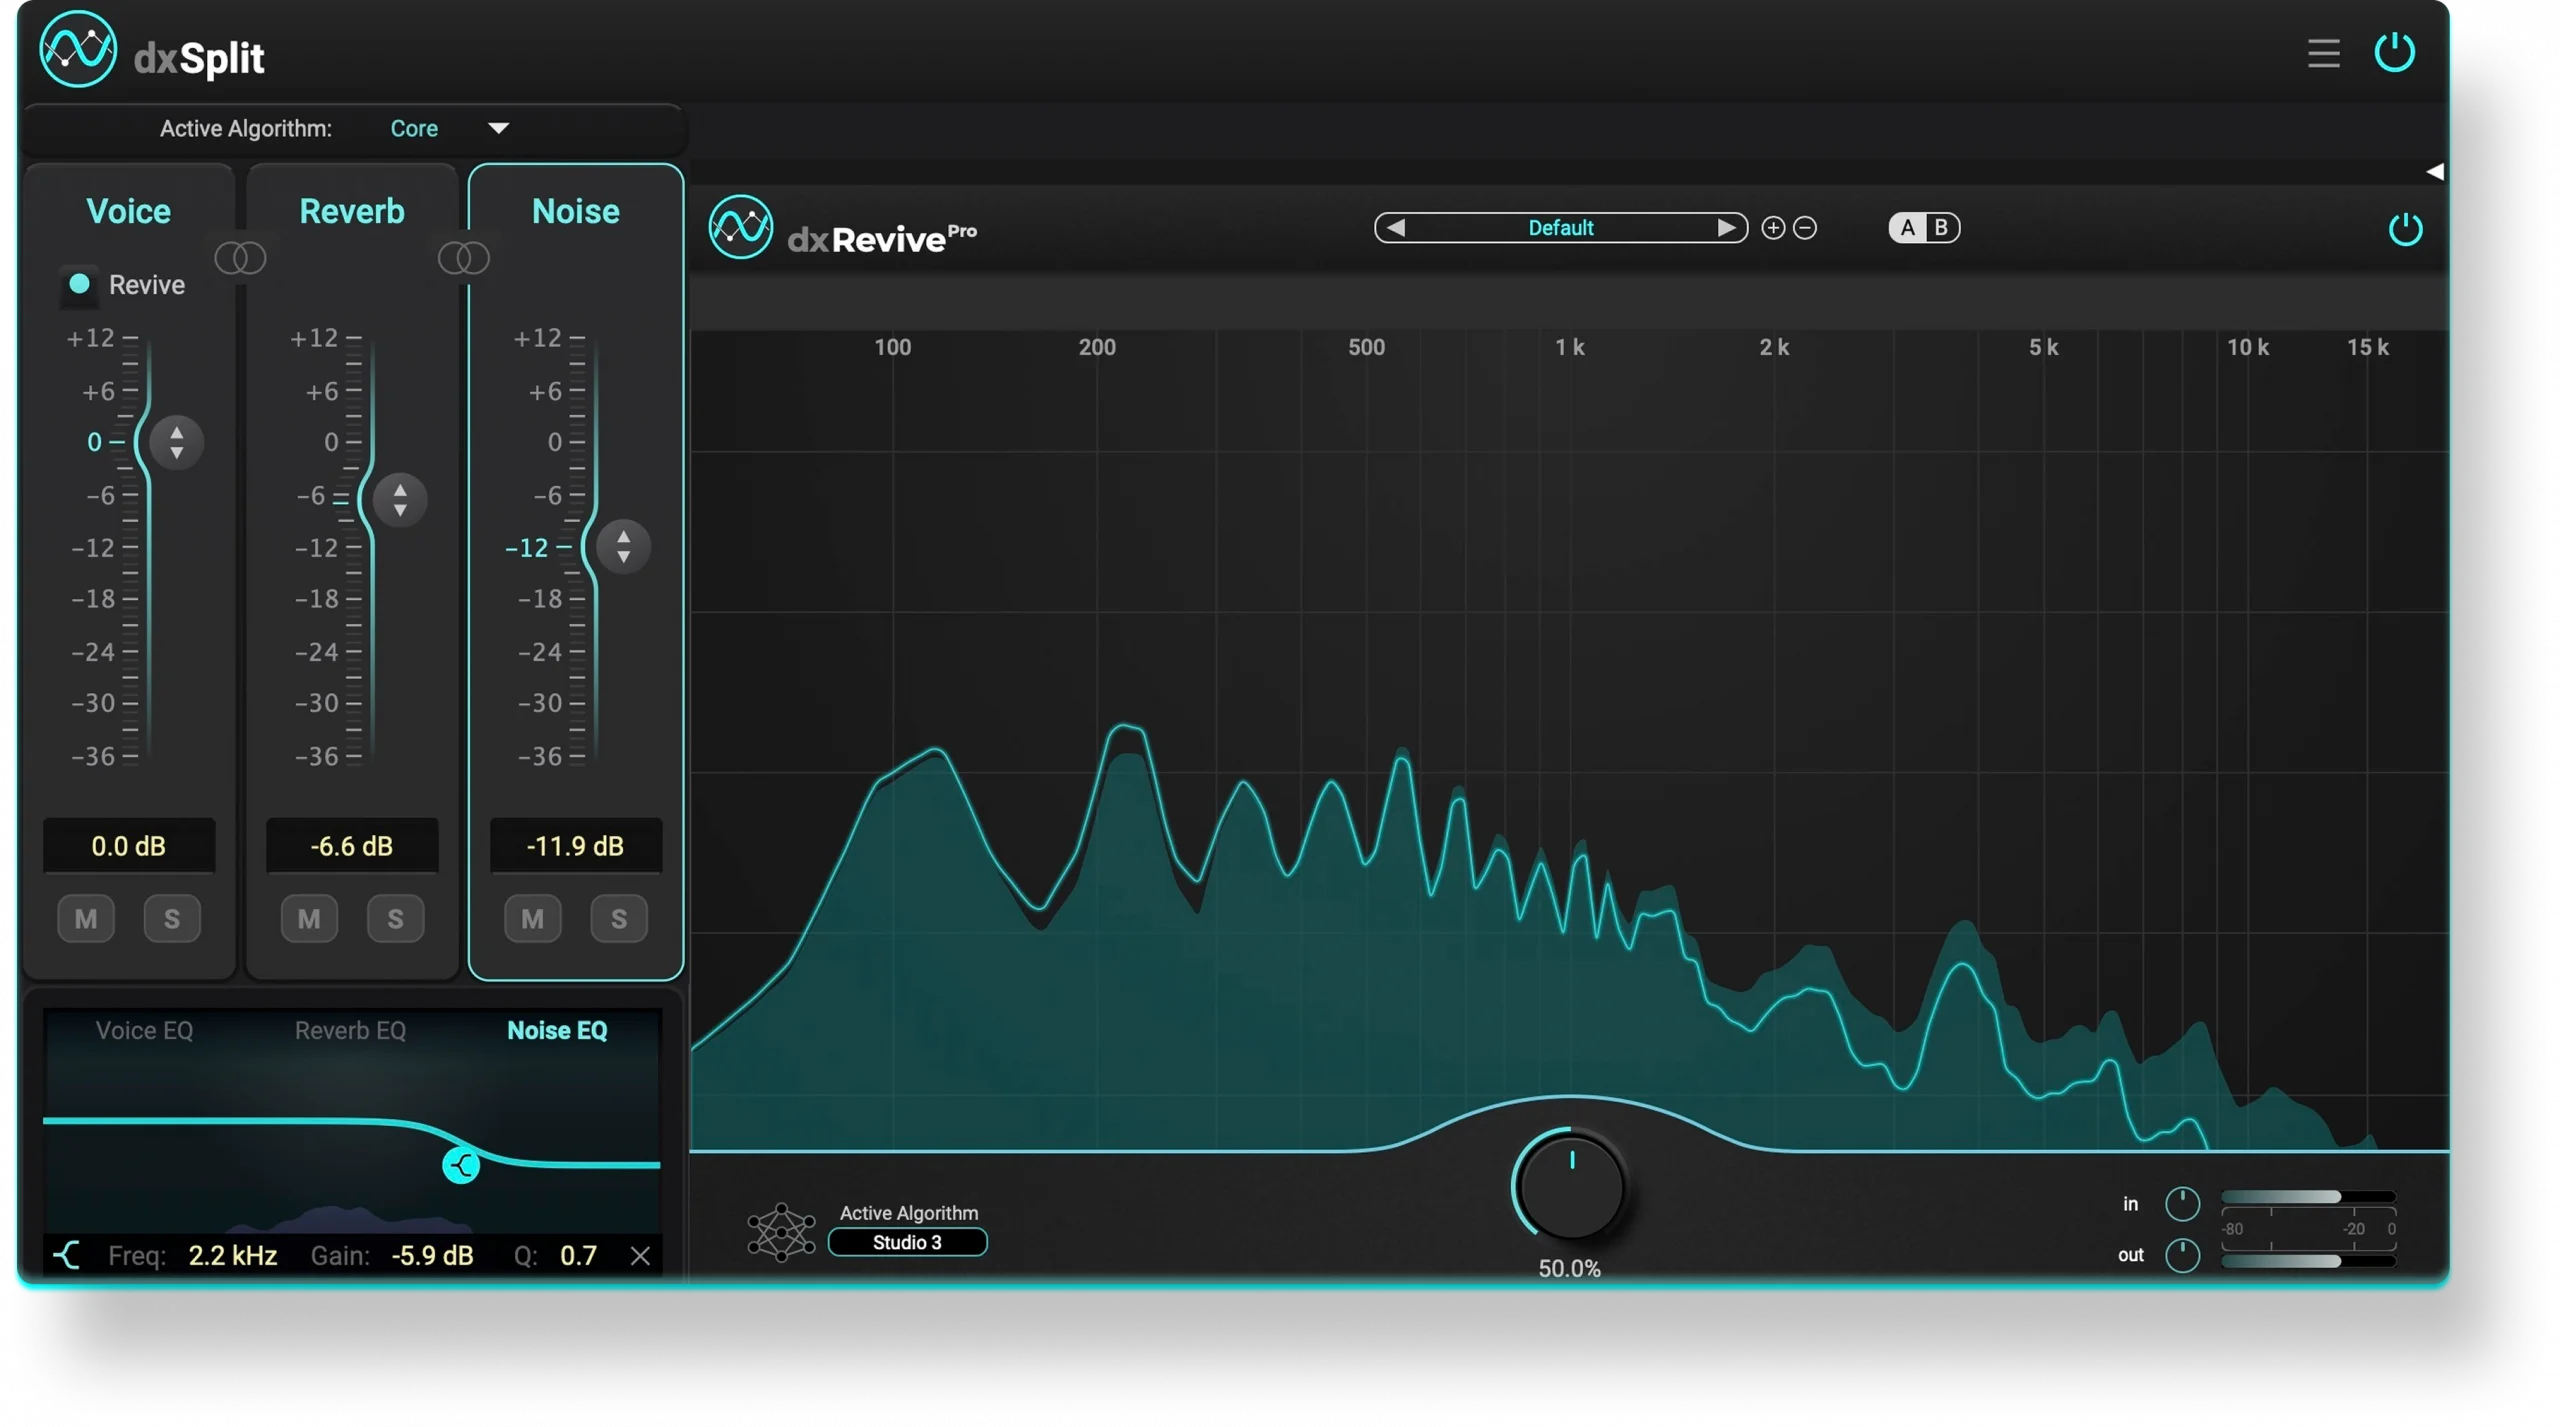Remove the preset with the minus icon
The width and height of the screenshot is (2560, 1427).
coord(1805,228)
